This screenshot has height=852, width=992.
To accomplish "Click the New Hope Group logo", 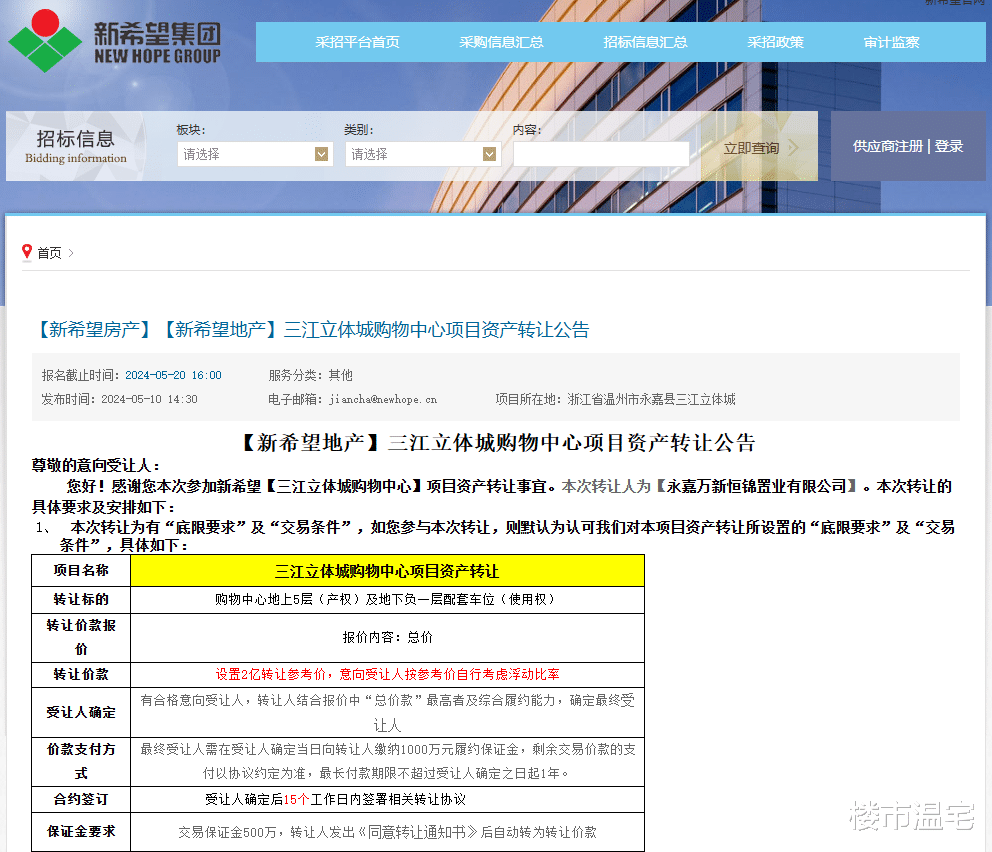I will [x=115, y=40].
